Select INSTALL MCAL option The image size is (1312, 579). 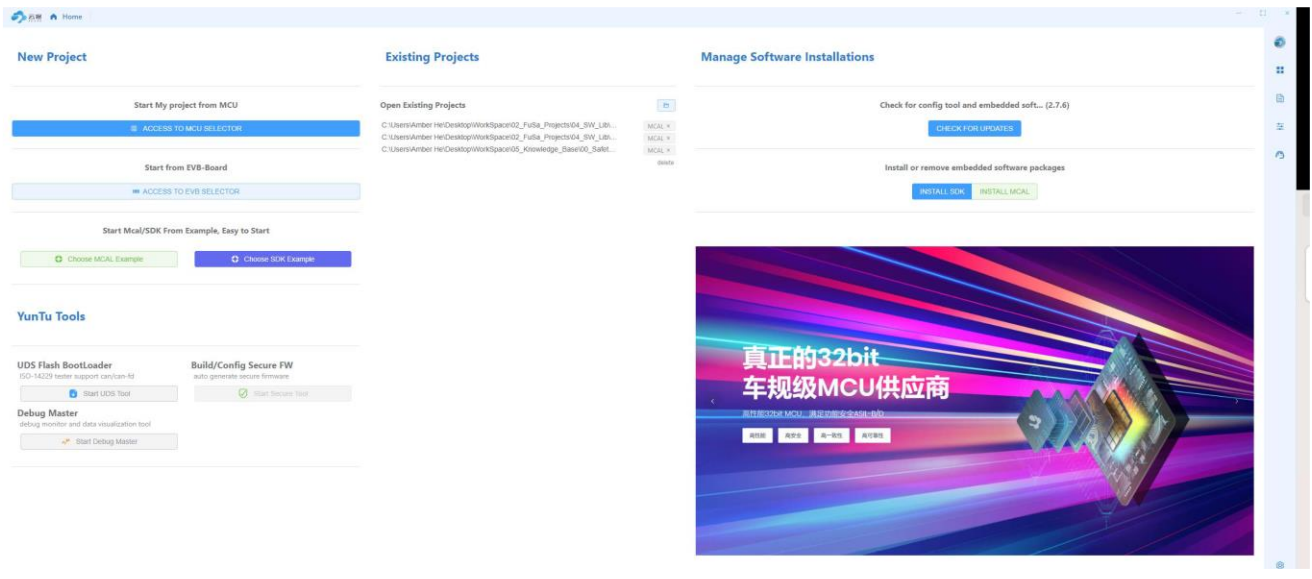point(1005,191)
